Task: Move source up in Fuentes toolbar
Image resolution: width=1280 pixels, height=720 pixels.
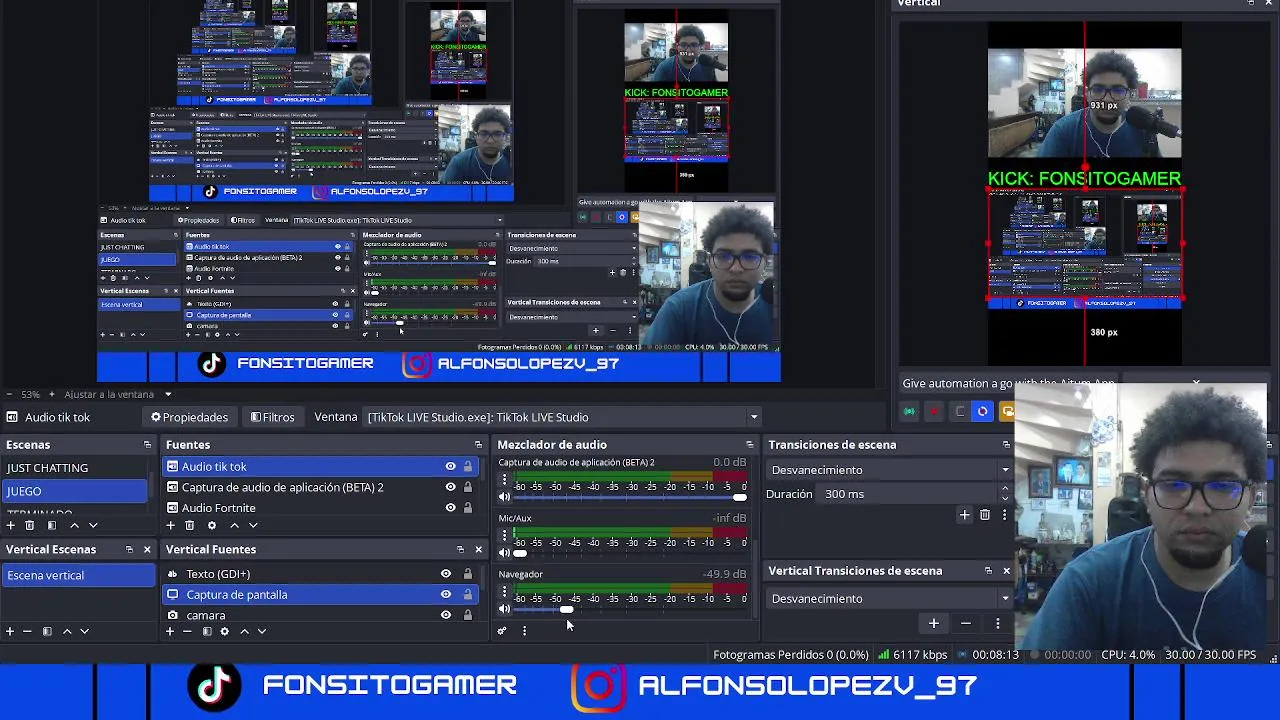Action: tap(234, 525)
